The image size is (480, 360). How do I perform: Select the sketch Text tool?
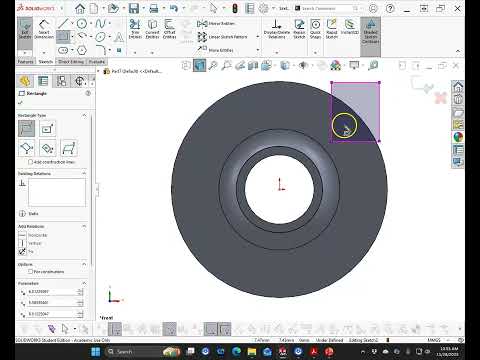[x=119, y=37]
